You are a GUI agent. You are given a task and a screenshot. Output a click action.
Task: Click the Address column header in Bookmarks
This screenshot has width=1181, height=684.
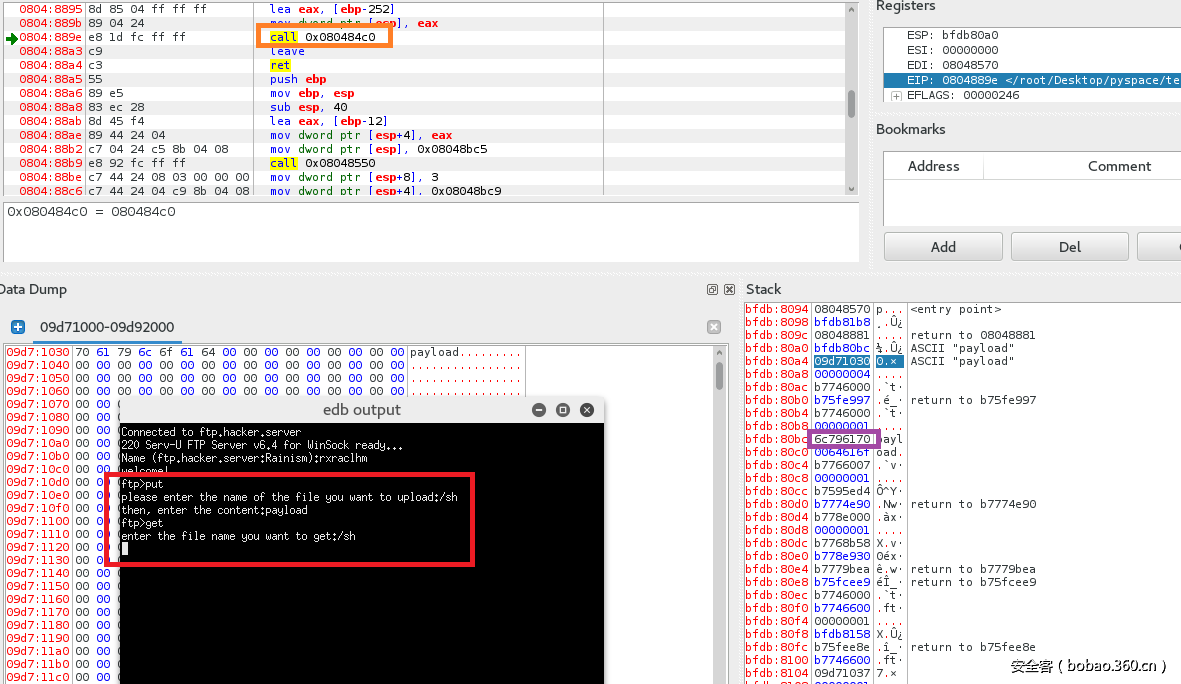(x=932, y=166)
